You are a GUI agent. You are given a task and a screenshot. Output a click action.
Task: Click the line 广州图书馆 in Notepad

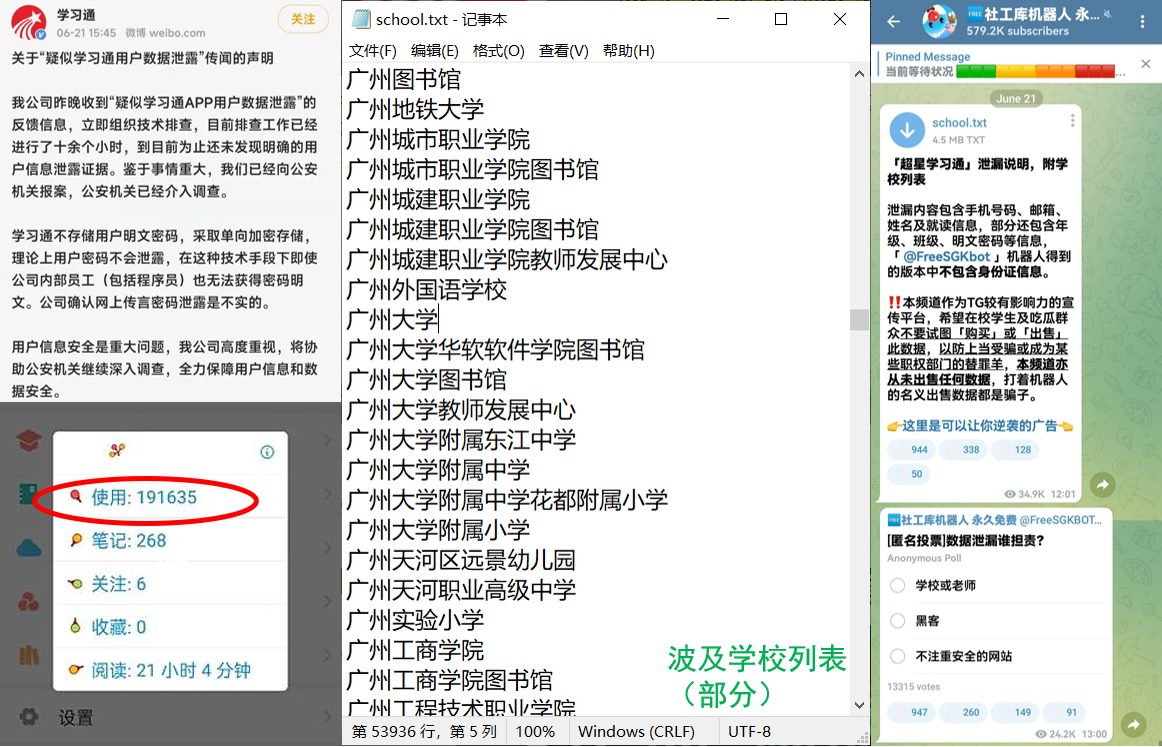click(404, 79)
